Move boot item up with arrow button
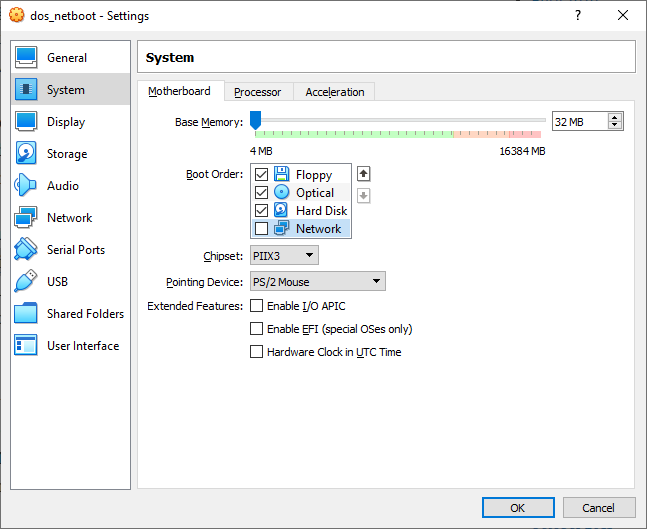Screen dimensions: 647x529 click(364, 174)
